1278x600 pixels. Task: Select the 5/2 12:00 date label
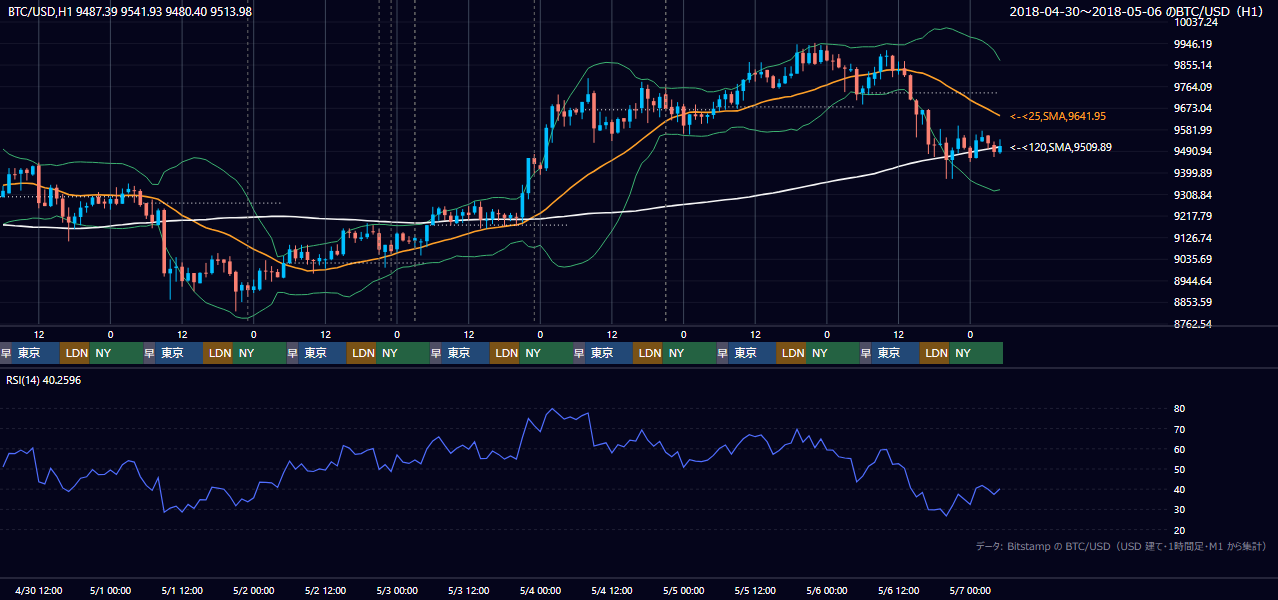click(x=325, y=591)
